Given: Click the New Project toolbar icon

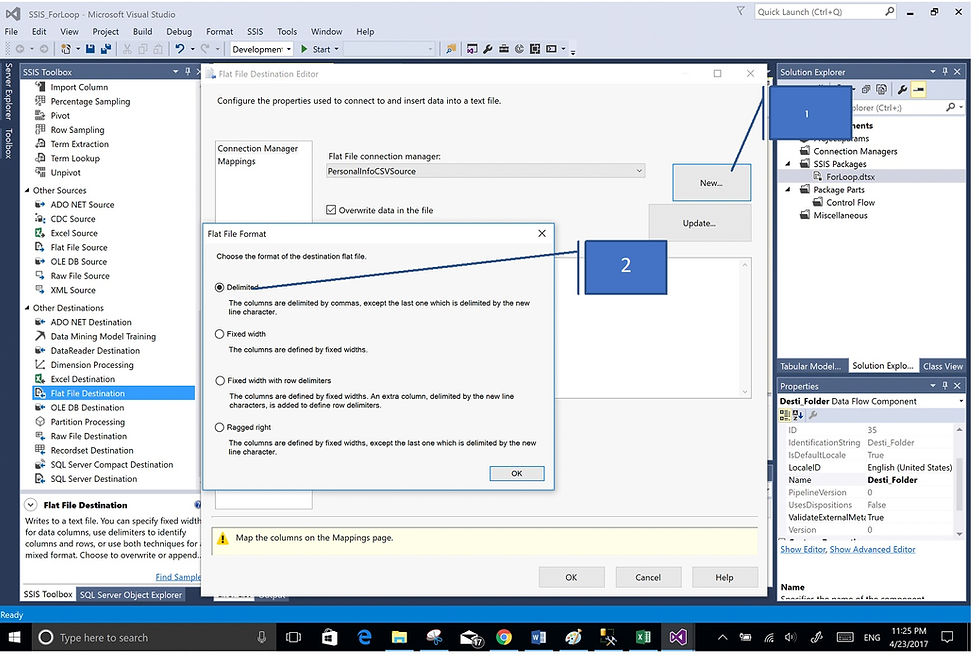Looking at the screenshot, I should [x=66, y=49].
